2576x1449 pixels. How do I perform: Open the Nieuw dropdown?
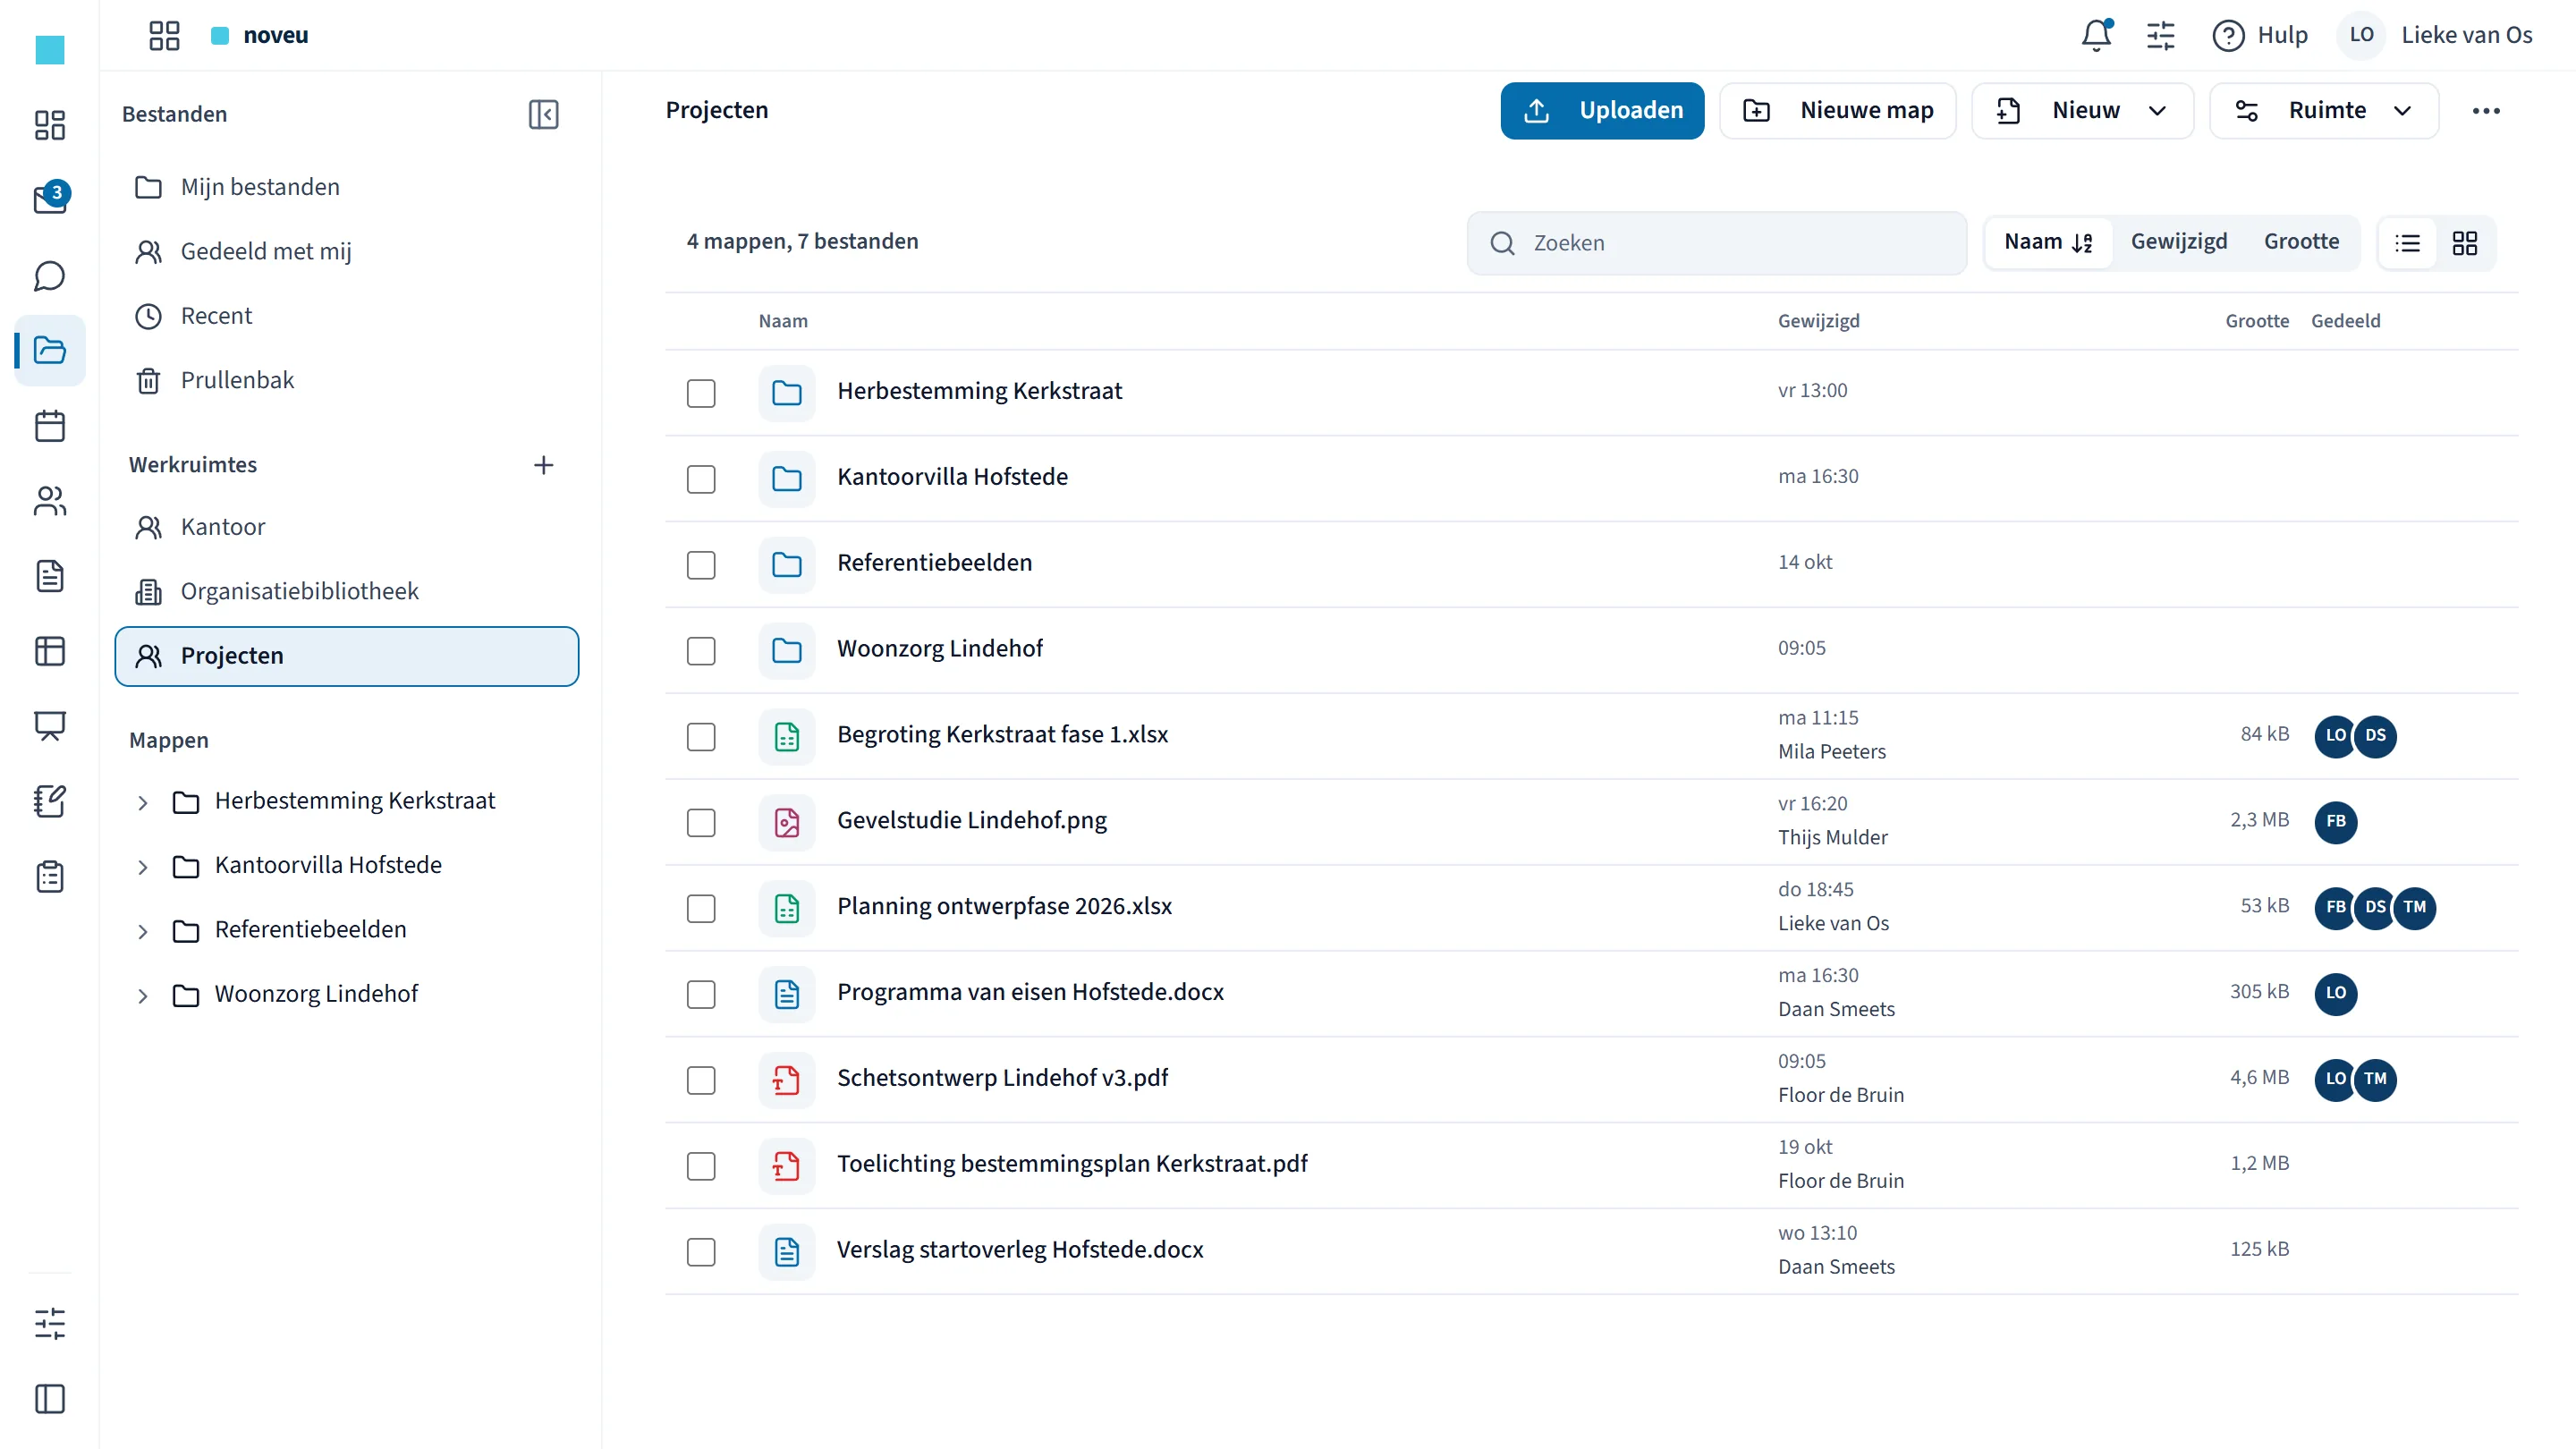click(x=2082, y=111)
